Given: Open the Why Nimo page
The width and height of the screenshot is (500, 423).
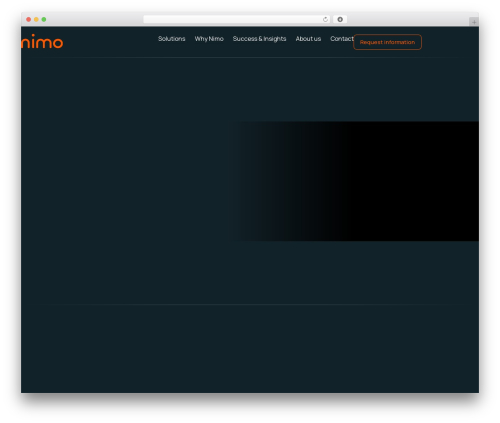Looking at the screenshot, I should [209, 39].
